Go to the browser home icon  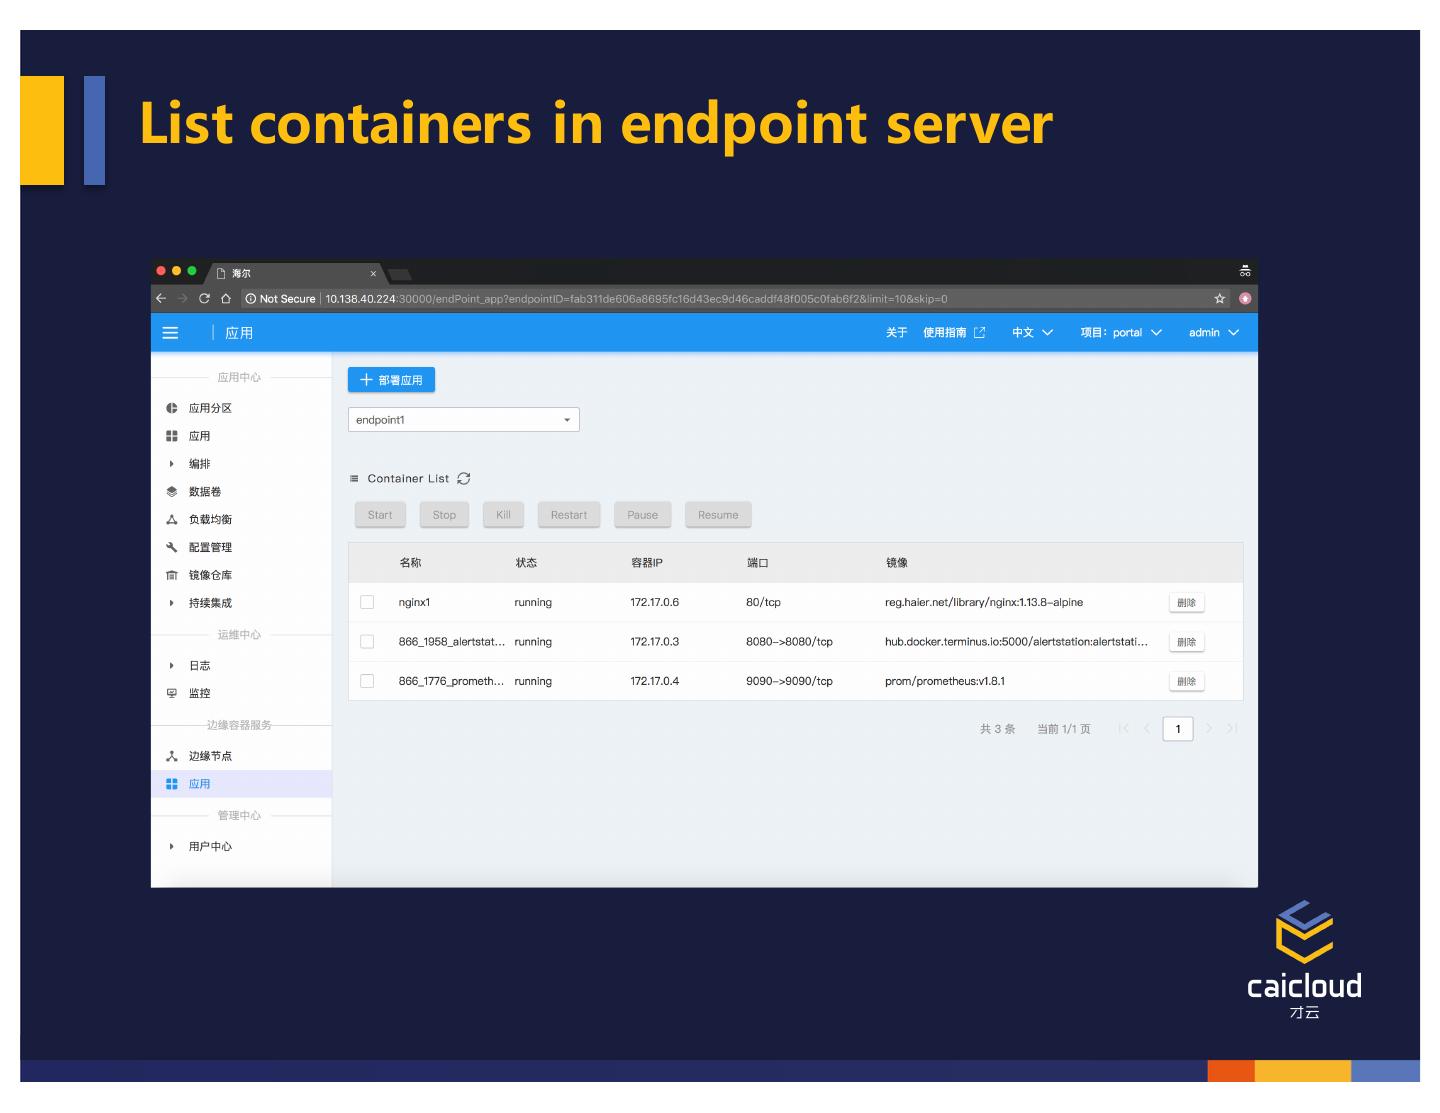(226, 299)
